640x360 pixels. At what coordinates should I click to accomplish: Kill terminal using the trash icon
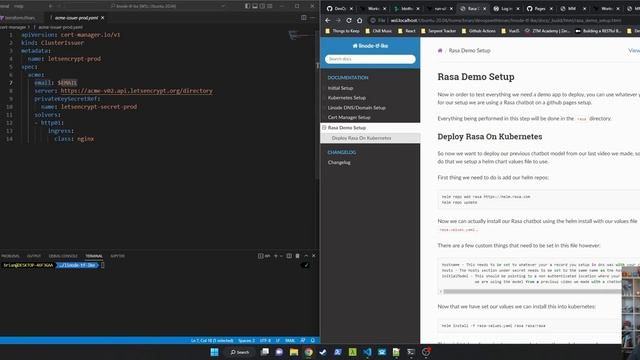(298, 256)
